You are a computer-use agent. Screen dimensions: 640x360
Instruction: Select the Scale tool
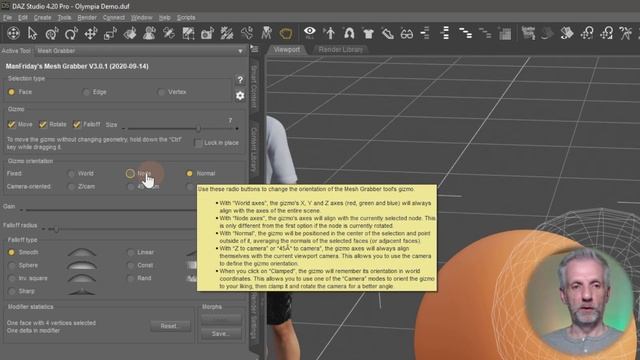(110, 33)
